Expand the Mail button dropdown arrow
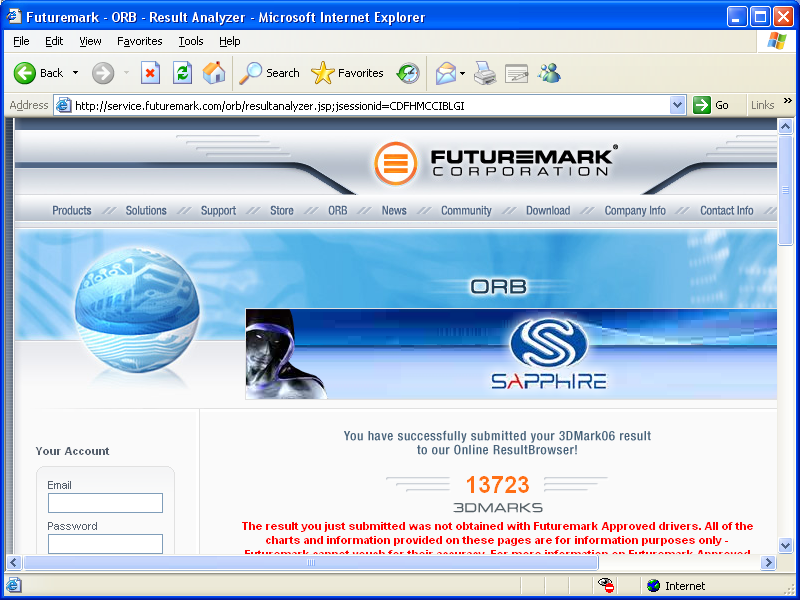This screenshot has height=600, width=800. 462,73
